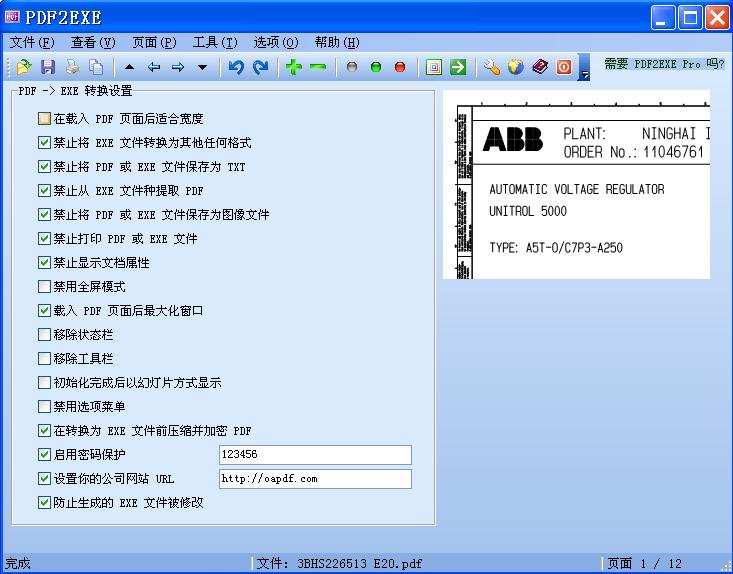
Task: Expand the toolbar overflow arrow
Action: click(x=584, y=67)
